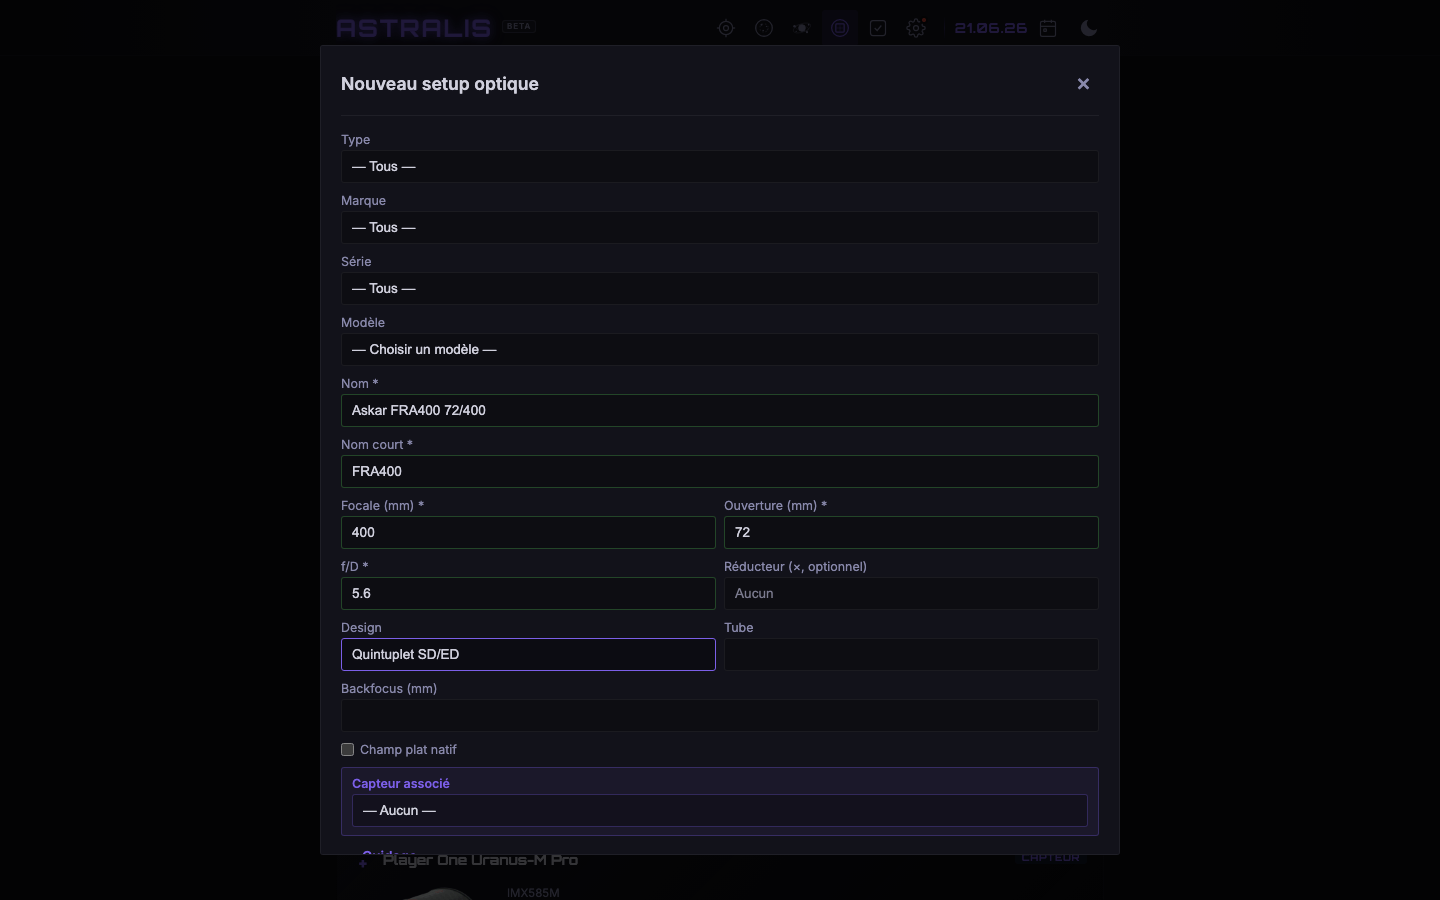Viewport: 1440px width, 900px height.
Task: Click the Nouveau setup optique dialog title
Action: click(440, 84)
